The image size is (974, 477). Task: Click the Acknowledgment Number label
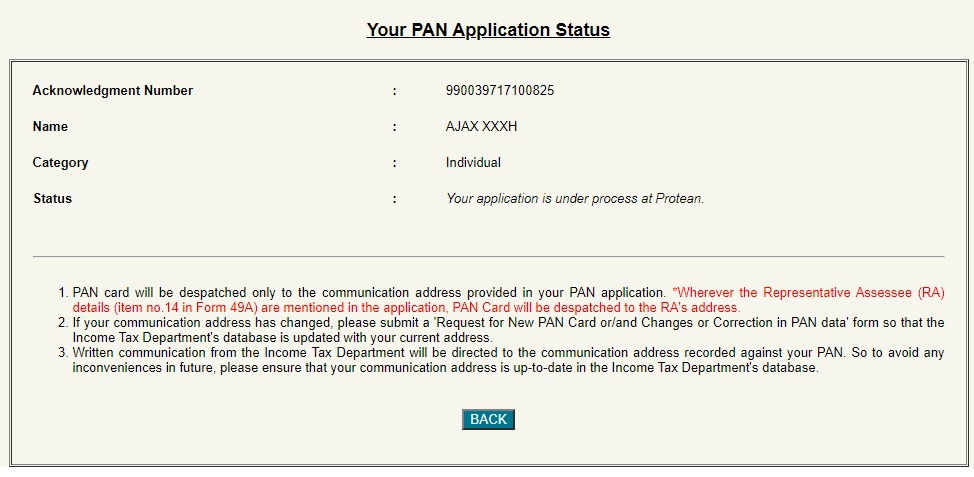pyautogui.click(x=112, y=91)
